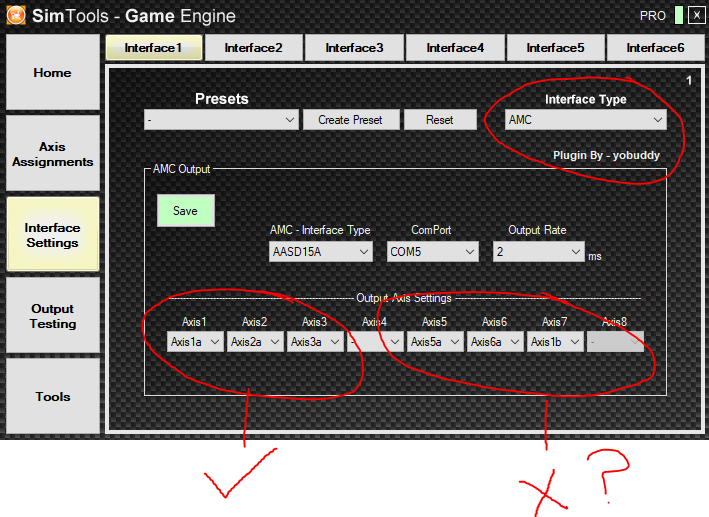The height and width of the screenshot is (517, 709).
Task: Click the 'AMC Output' group label
Action: click(x=181, y=169)
